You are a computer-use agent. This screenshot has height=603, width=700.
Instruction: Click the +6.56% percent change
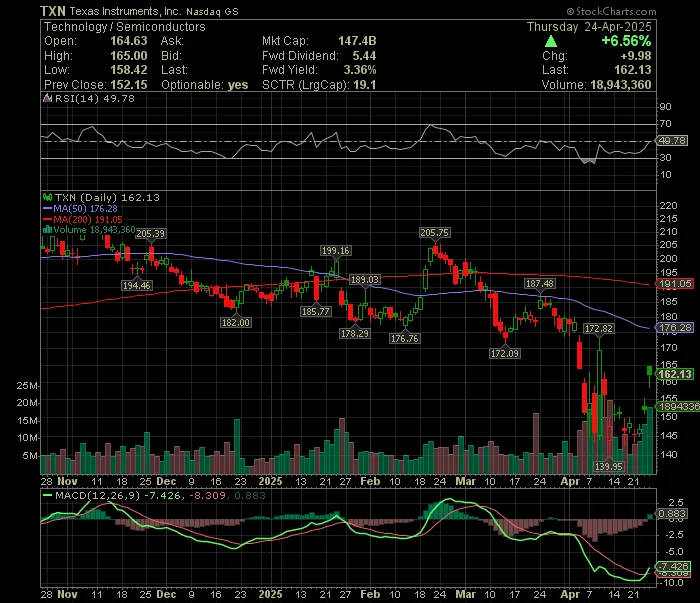[626, 41]
